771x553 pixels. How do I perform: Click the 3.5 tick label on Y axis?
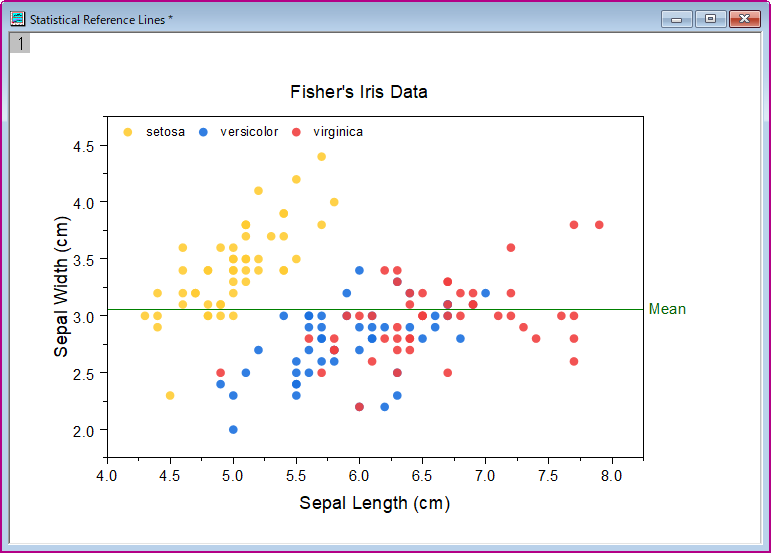click(83, 261)
